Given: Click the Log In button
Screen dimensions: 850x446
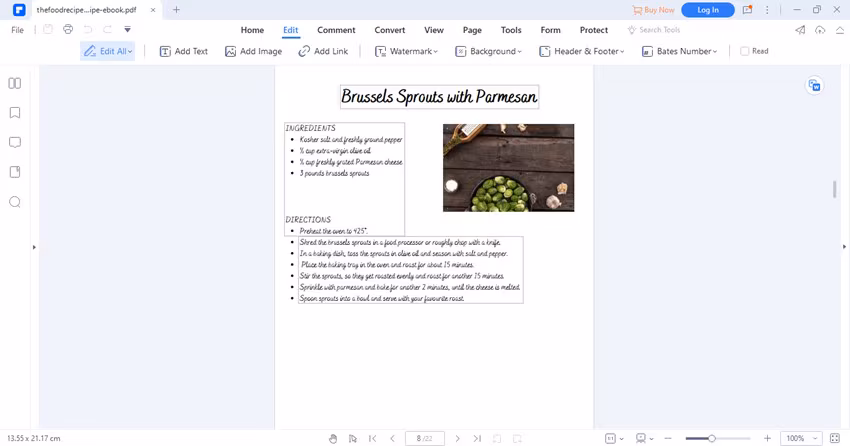Looking at the screenshot, I should coord(708,10).
